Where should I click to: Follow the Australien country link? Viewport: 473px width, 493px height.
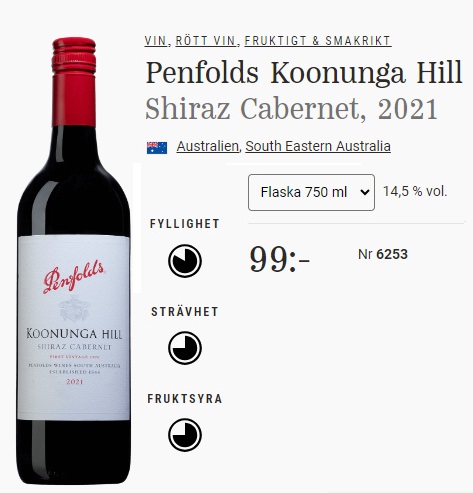207,146
